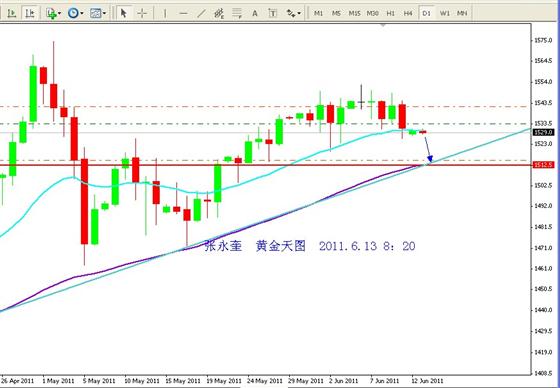Choose the equidistant channel tool

(219, 14)
